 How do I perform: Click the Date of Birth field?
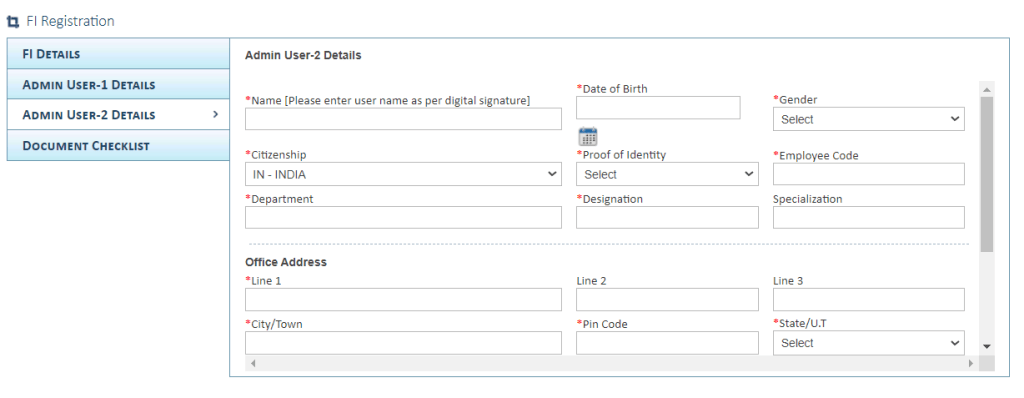[658, 108]
